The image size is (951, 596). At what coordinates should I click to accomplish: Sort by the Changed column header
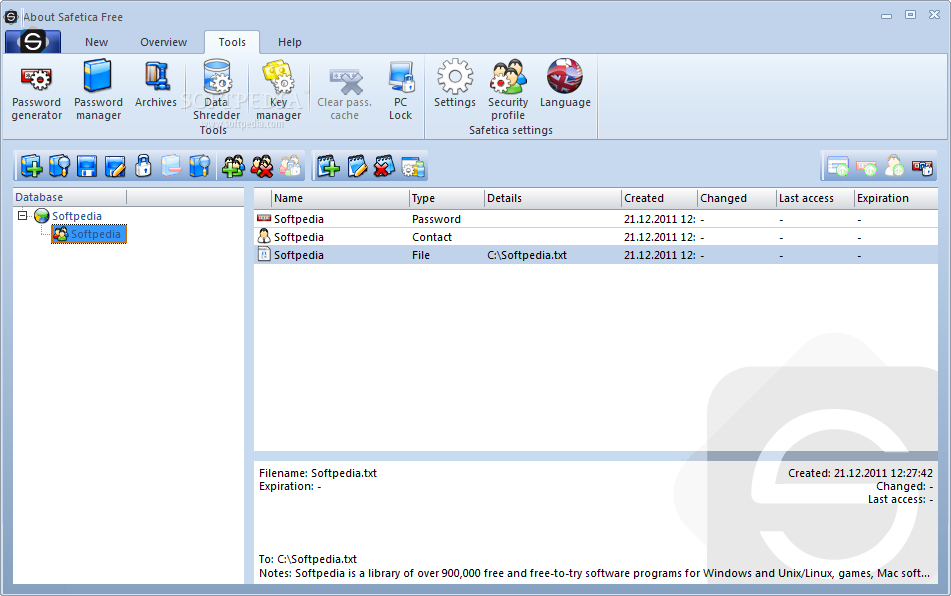(737, 198)
